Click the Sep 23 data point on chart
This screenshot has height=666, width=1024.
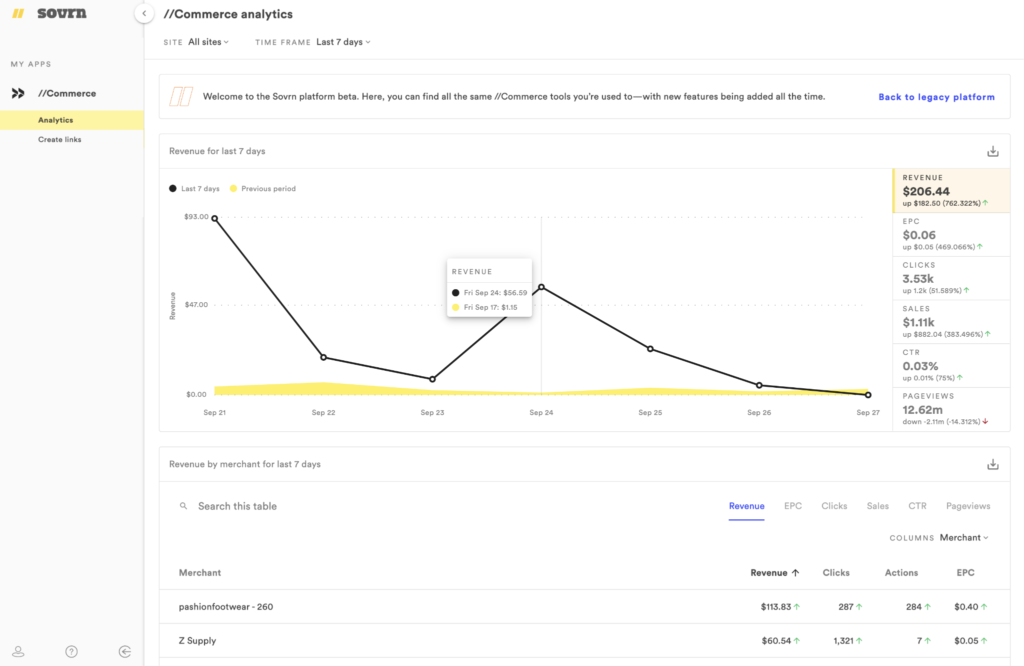click(x=432, y=379)
